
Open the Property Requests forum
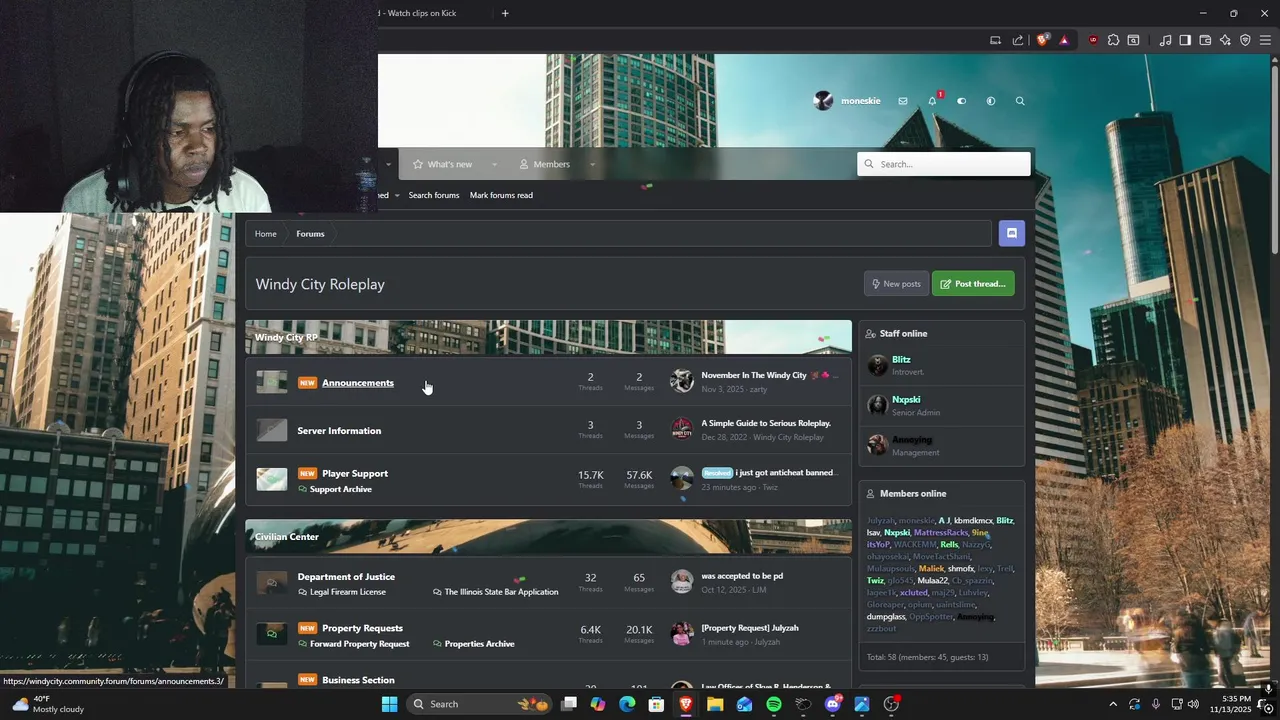pyautogui.click(x=362, y=629)
